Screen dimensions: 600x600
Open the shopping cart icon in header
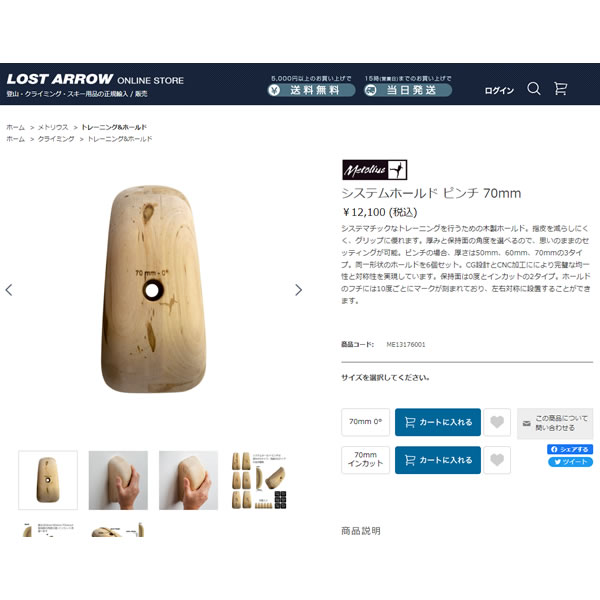(561, 89)
